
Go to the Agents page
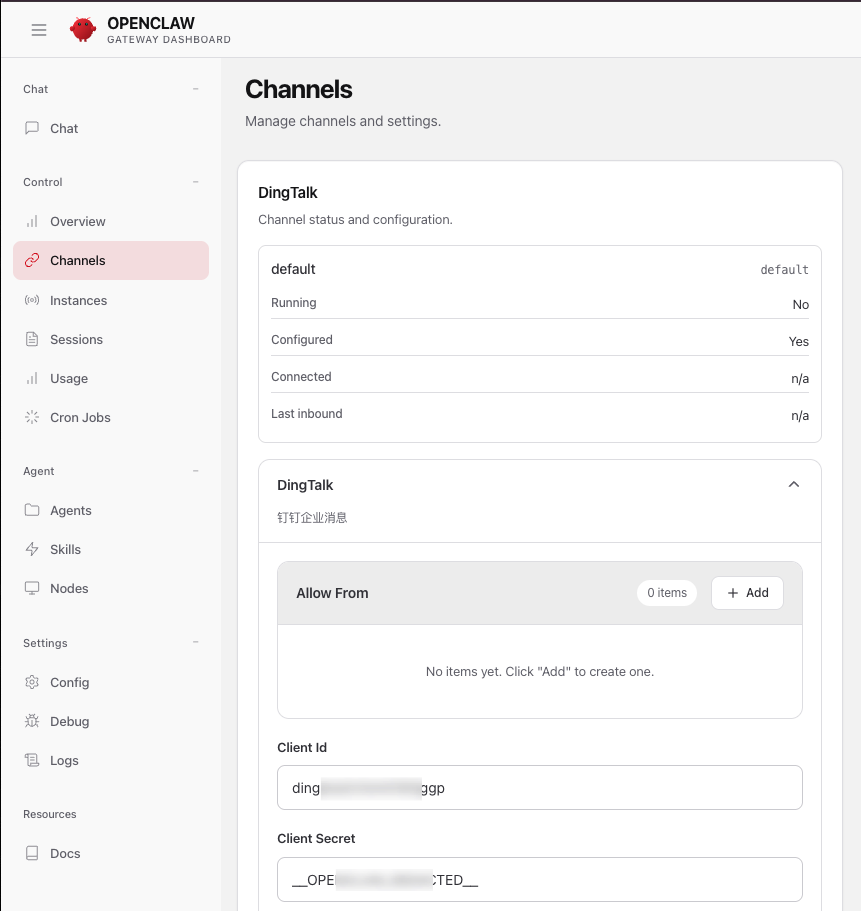pyautogui.click(x=70, y=510)
